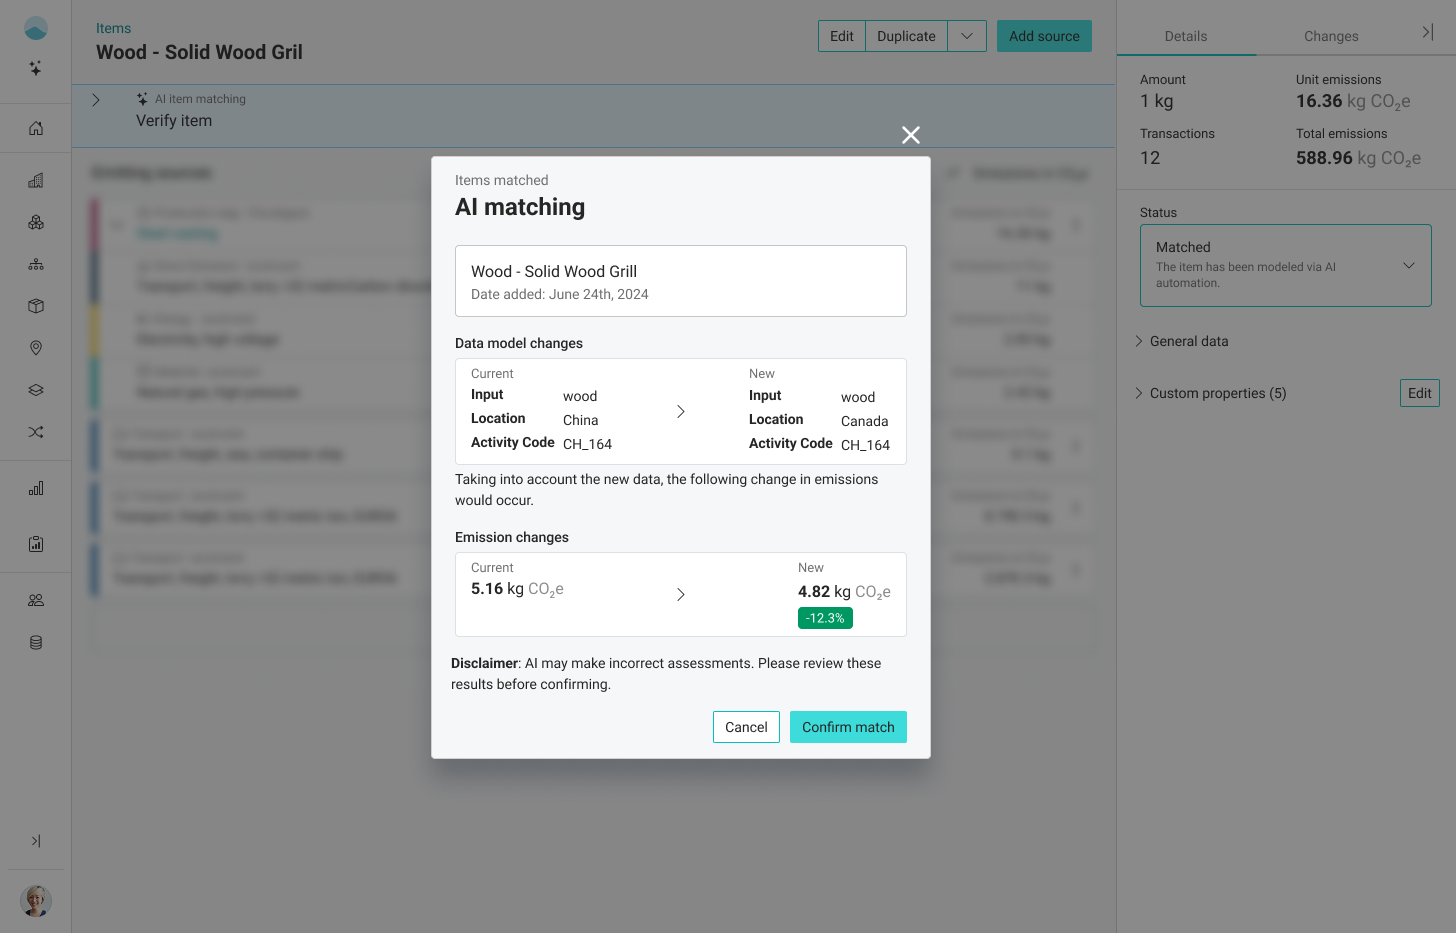Open the location pin icon
This screenshot has height=933, width=1456.
[x=36, y=347]
